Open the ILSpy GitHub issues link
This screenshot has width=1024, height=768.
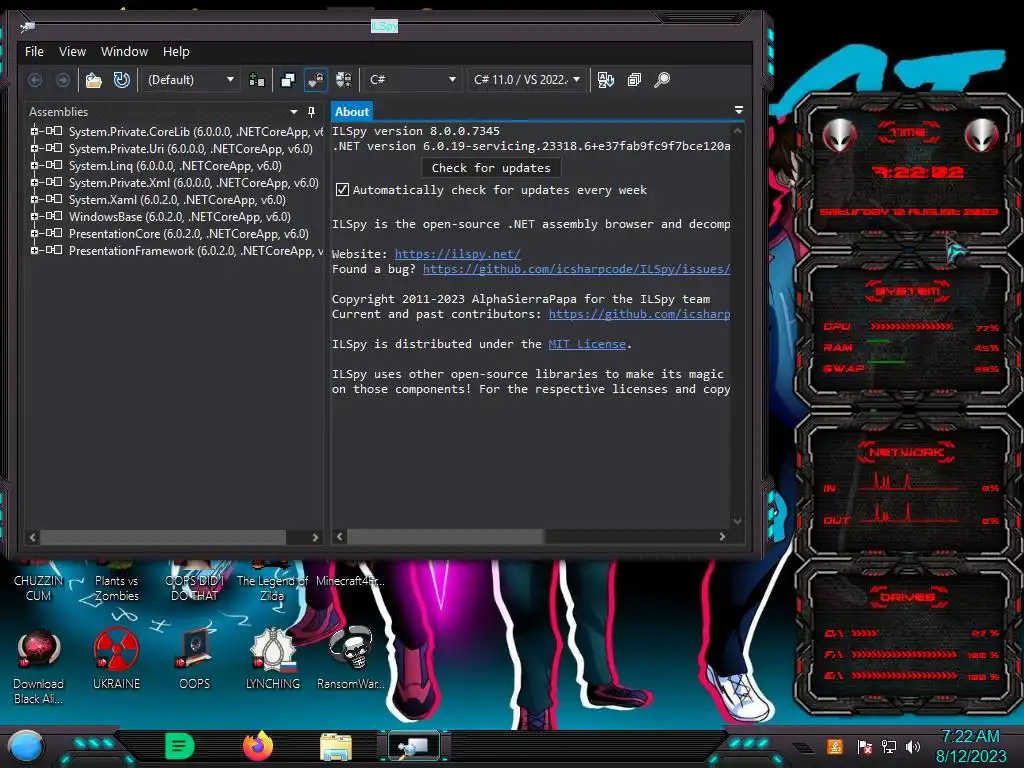[x=577, y=269]
